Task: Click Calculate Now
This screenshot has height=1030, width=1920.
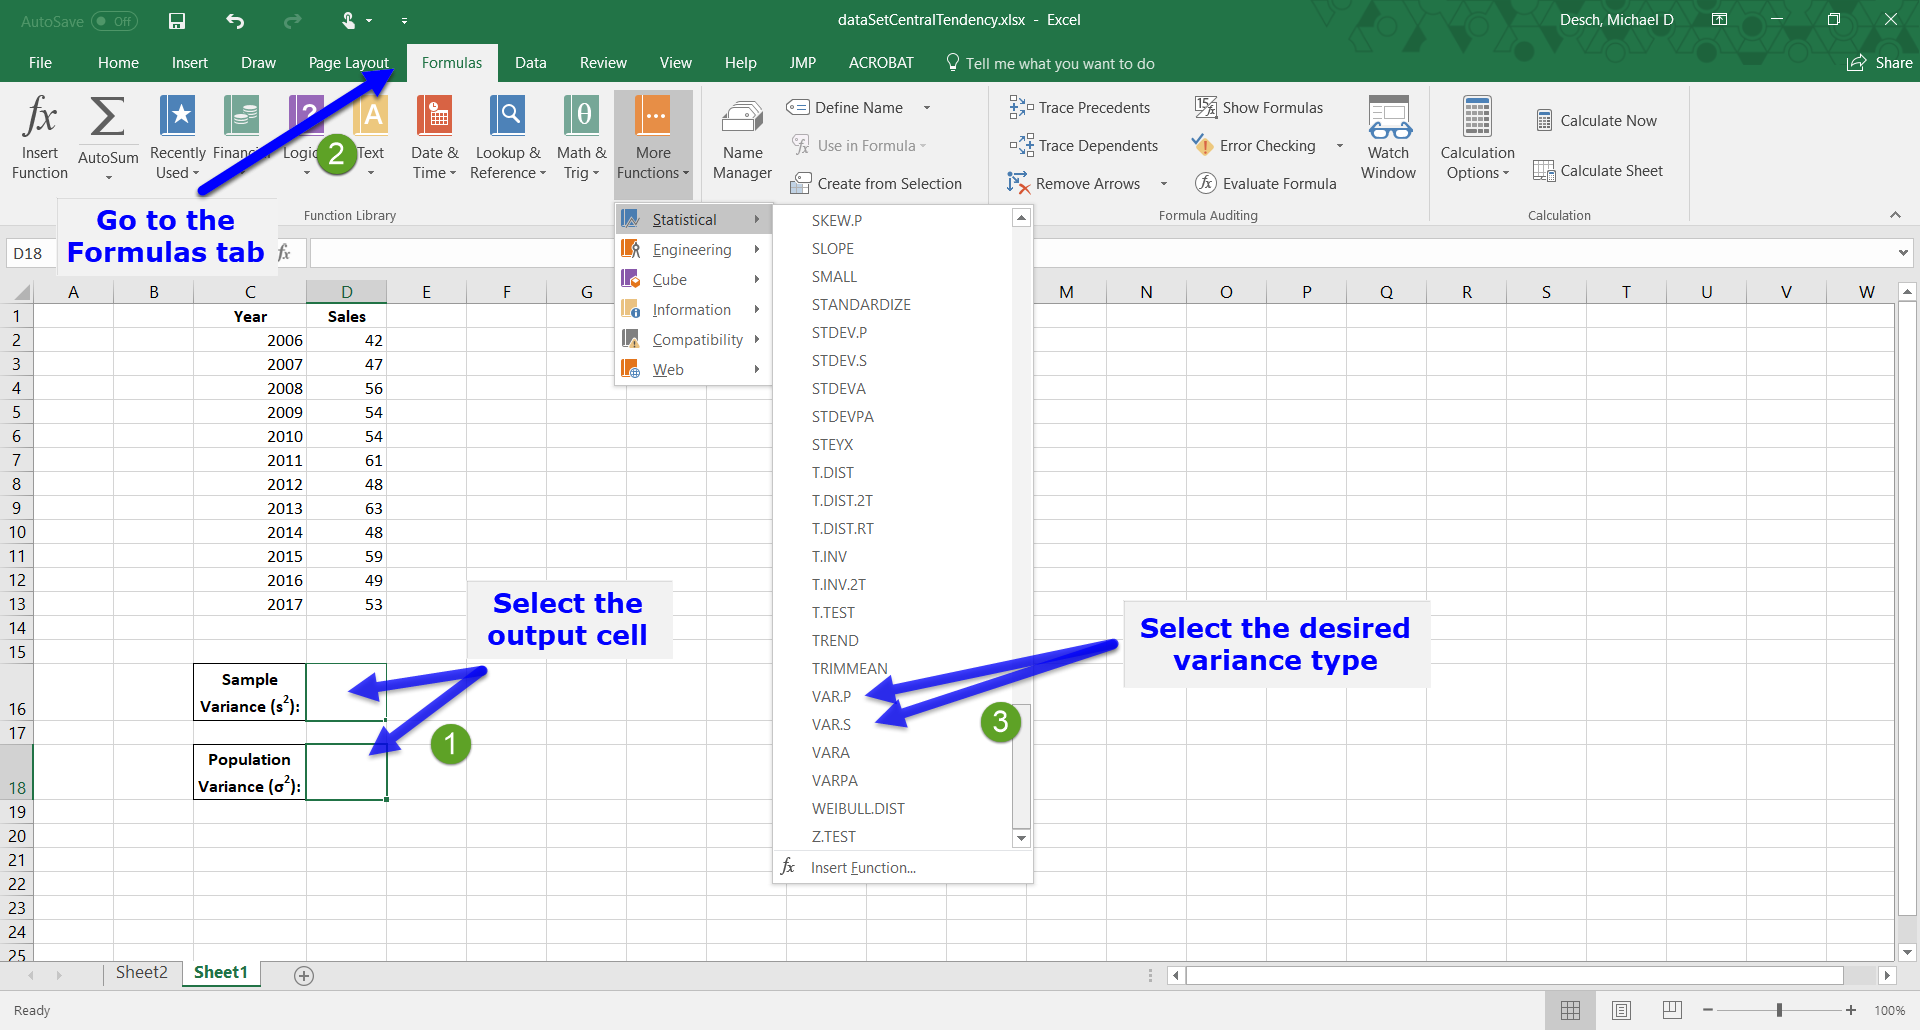Action: (1597, 121)
